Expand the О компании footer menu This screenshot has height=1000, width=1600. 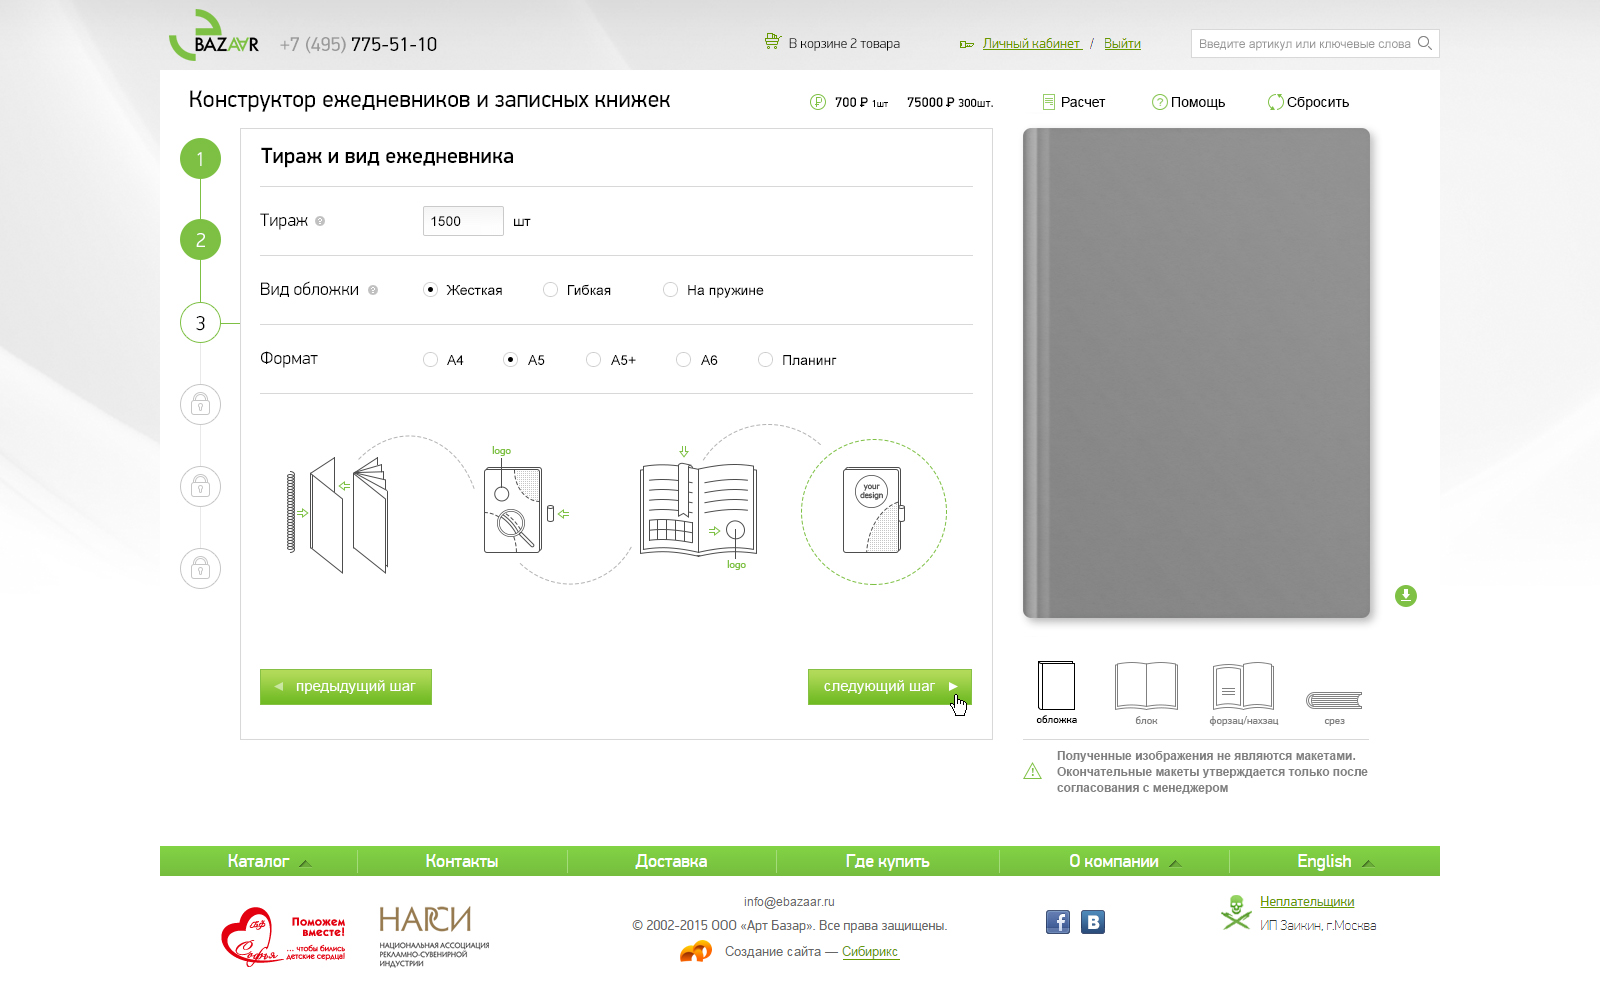(x=1124, y=861)
